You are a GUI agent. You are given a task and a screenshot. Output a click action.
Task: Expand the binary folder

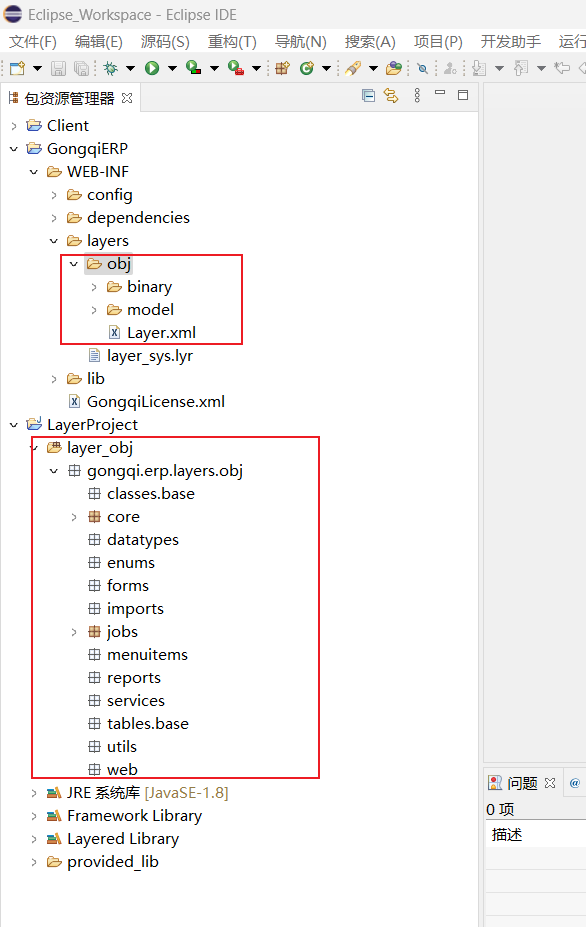(94, 287)
